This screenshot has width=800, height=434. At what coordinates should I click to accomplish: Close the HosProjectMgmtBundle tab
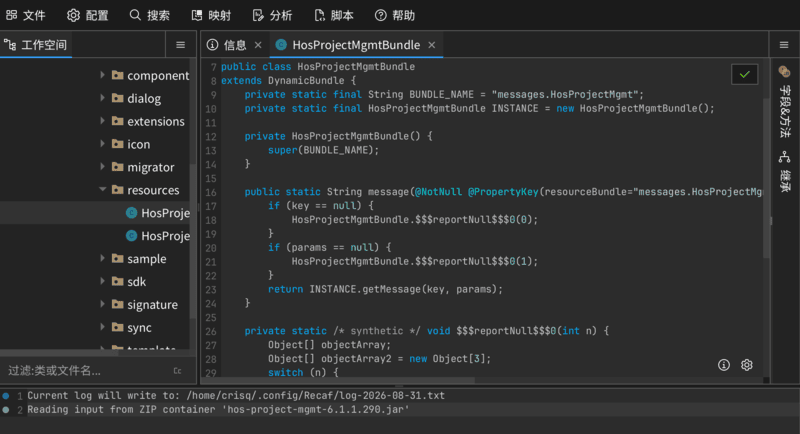432,45
